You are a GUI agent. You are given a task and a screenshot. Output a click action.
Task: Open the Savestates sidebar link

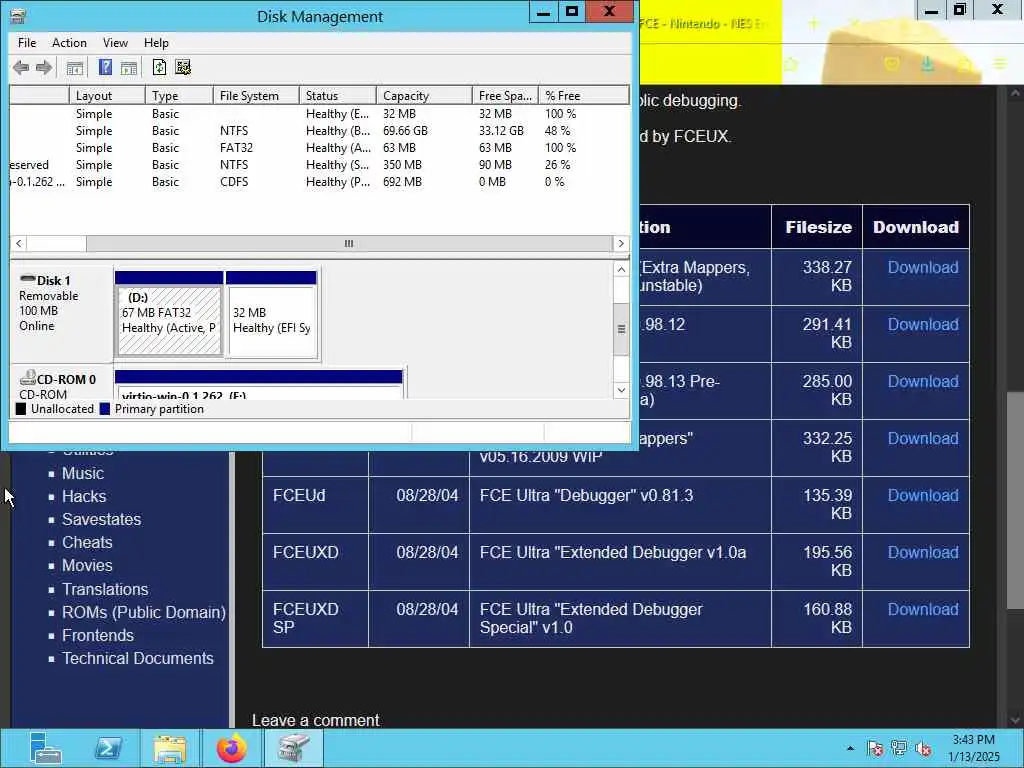coord(101,519)
